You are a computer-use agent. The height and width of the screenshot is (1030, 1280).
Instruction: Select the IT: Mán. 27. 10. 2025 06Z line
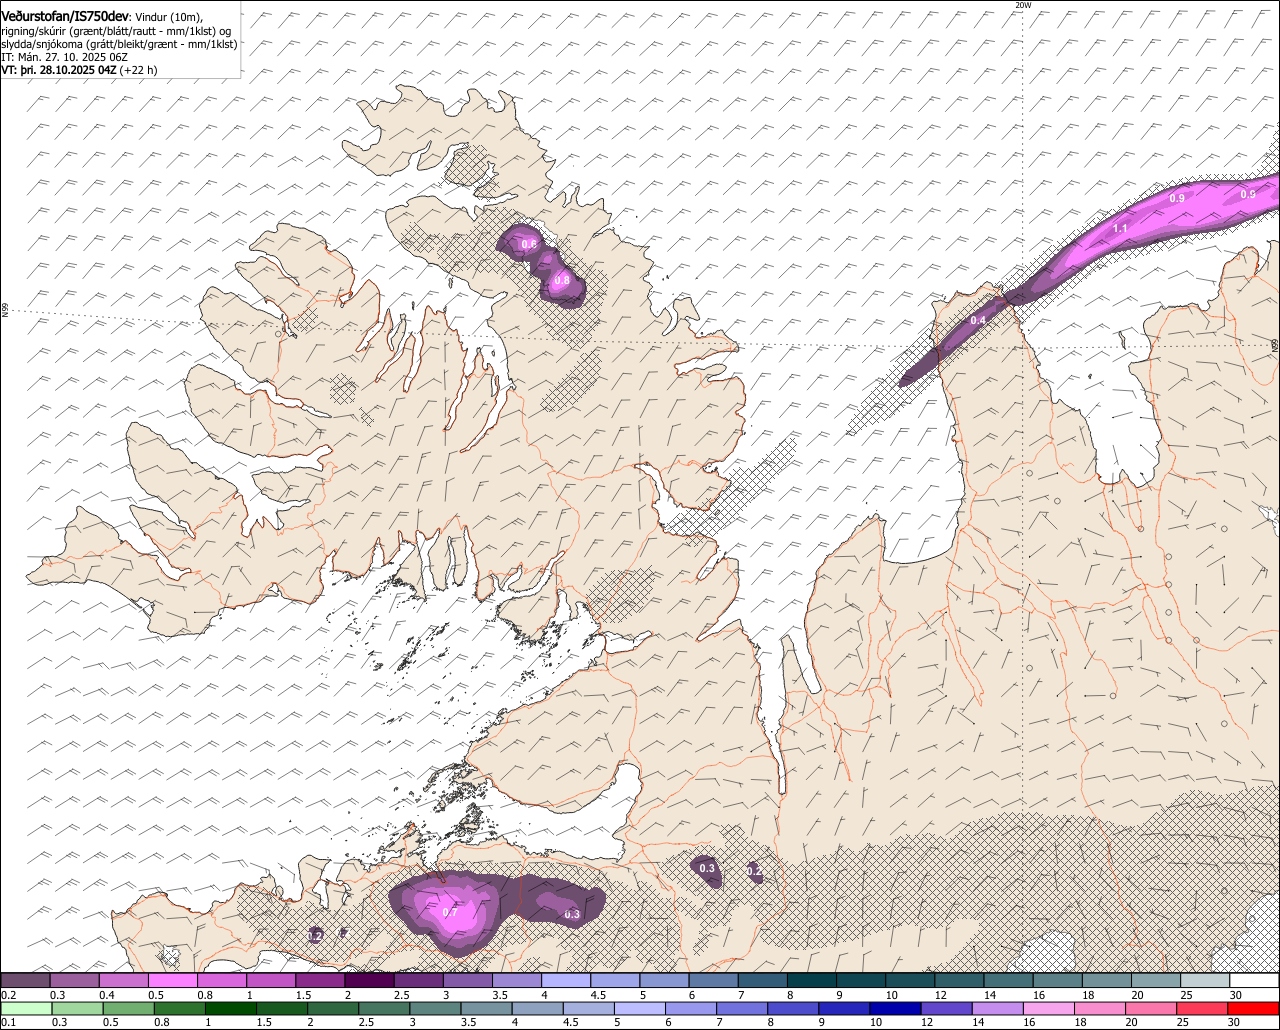coord(64,57)
